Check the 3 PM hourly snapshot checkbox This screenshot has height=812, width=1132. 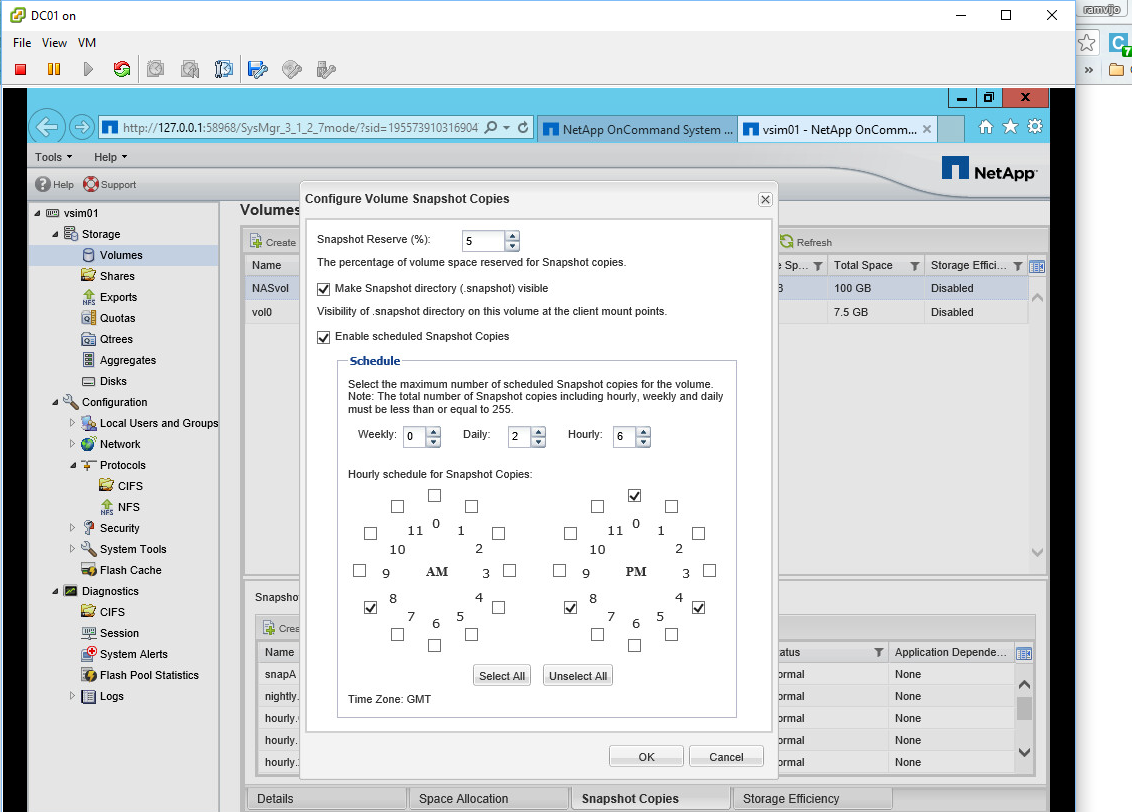click(708, 570)
